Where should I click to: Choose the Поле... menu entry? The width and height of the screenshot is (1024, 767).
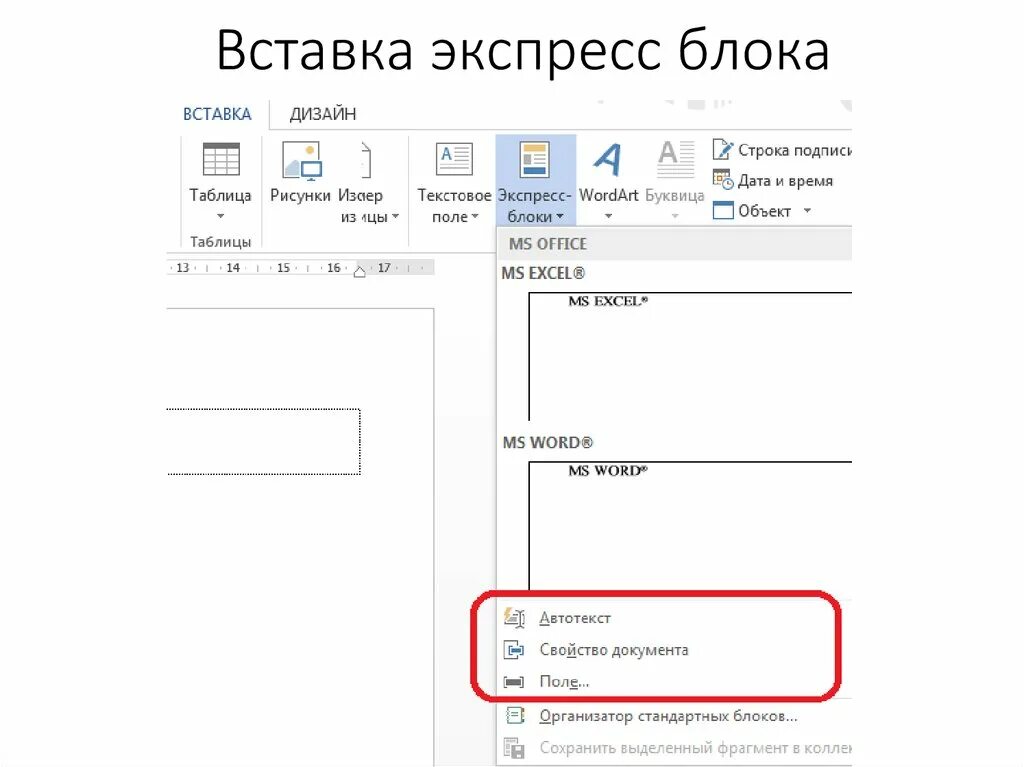pos(564,682)
